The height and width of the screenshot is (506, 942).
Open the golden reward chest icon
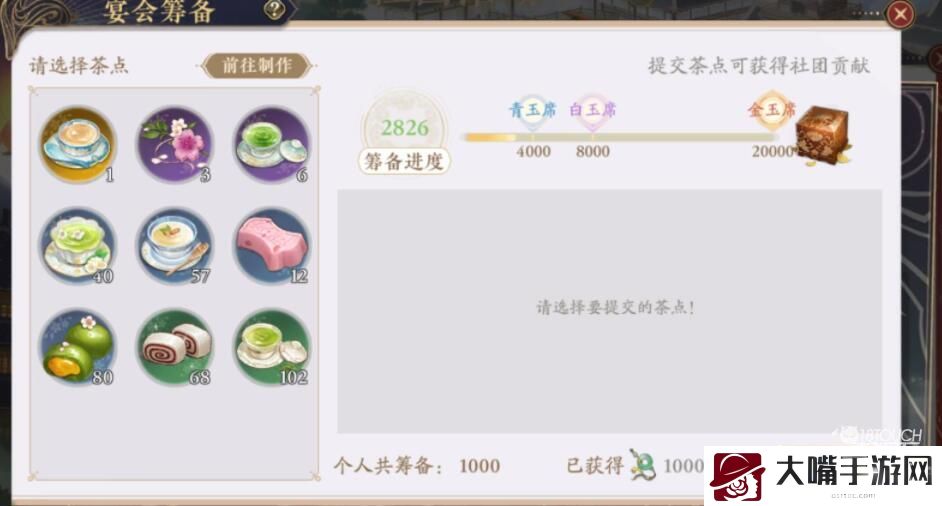point(822,135)
